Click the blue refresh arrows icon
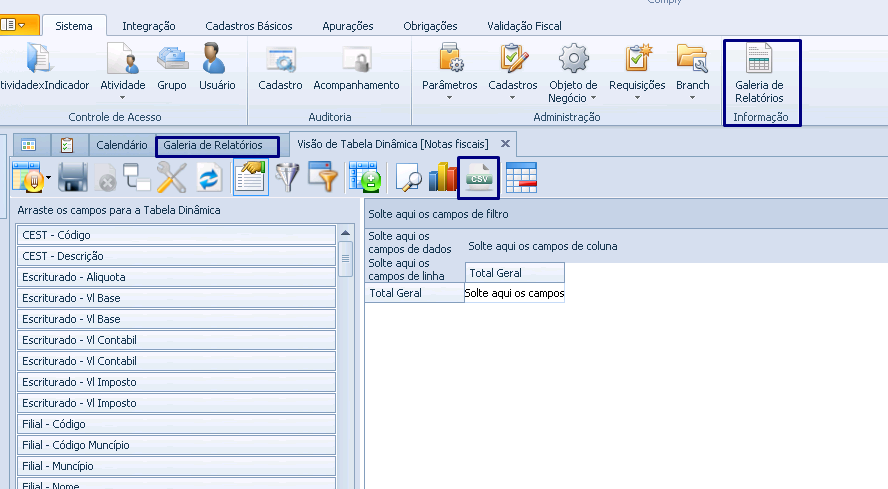This screenshot has height=489, width=888. [x=209, y=177]
